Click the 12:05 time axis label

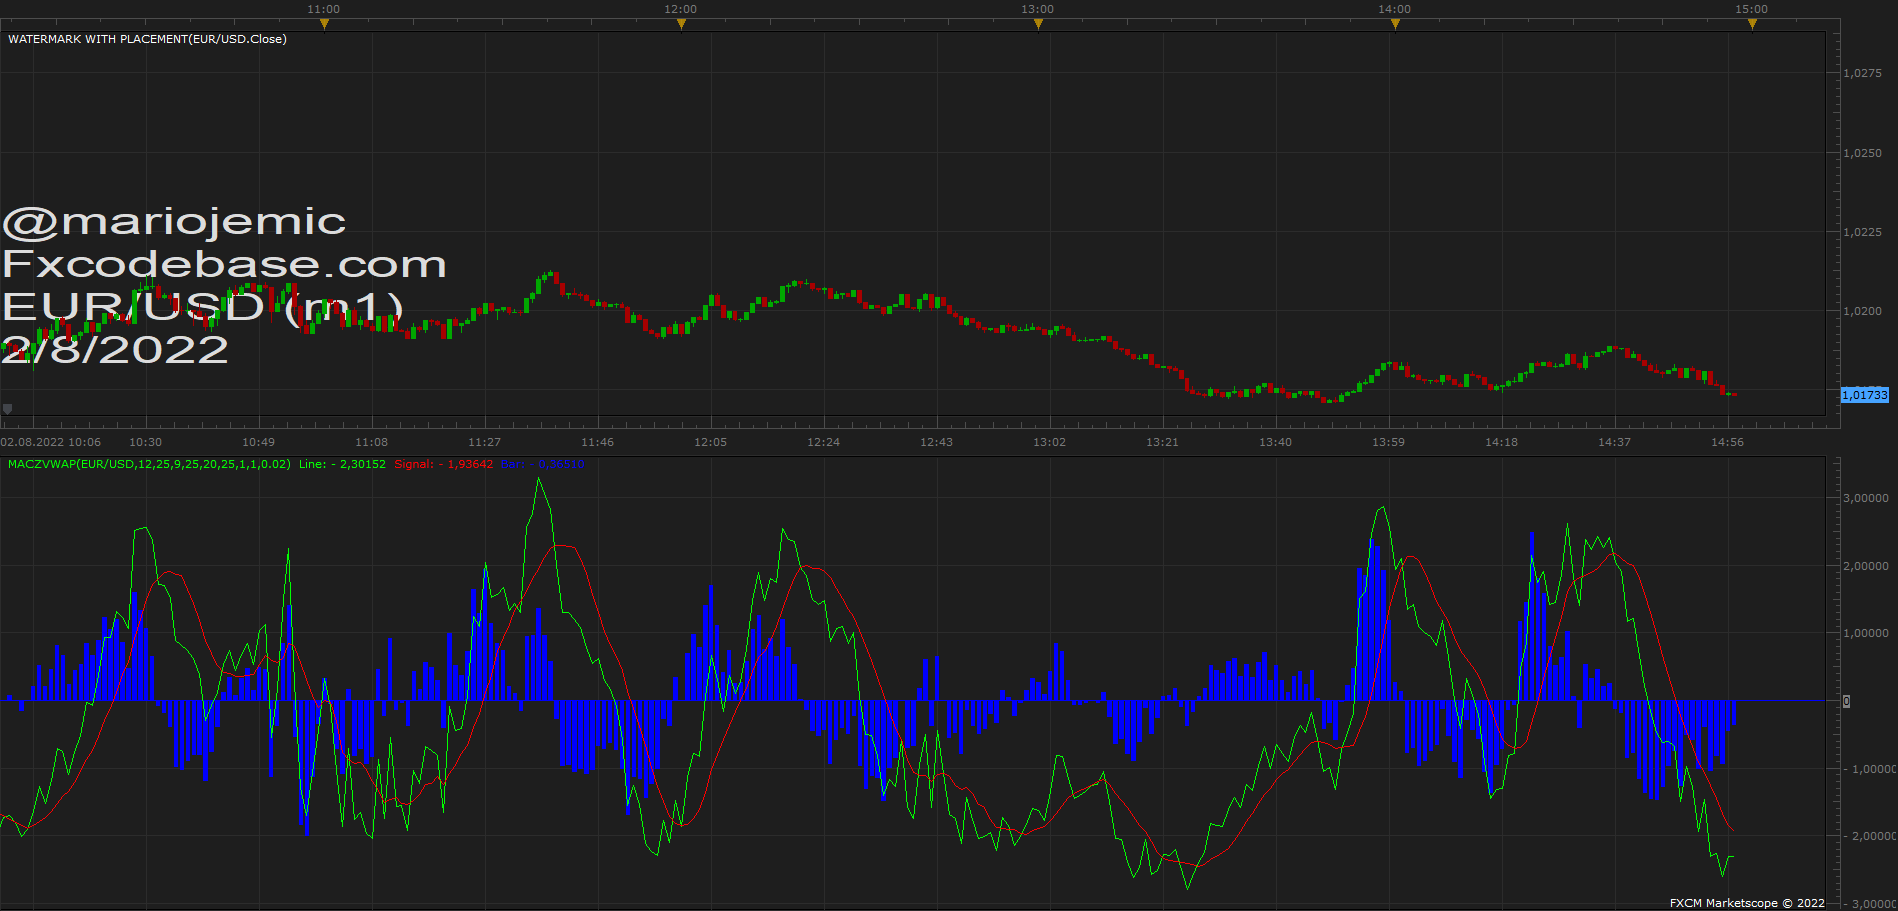coord(711,442)
